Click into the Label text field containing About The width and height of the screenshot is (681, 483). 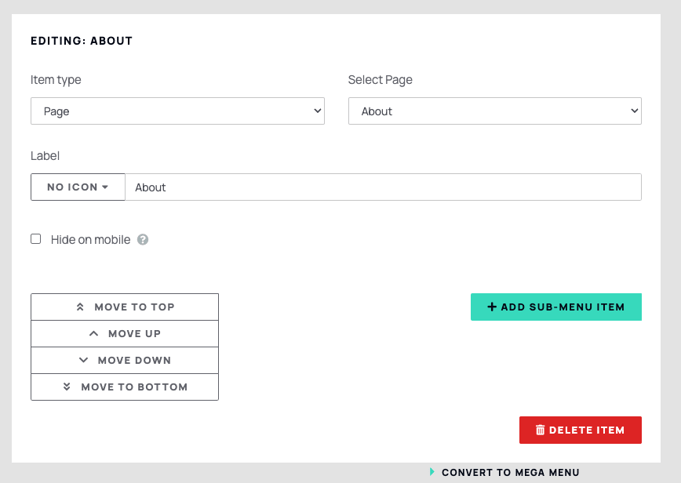(383, 187)
